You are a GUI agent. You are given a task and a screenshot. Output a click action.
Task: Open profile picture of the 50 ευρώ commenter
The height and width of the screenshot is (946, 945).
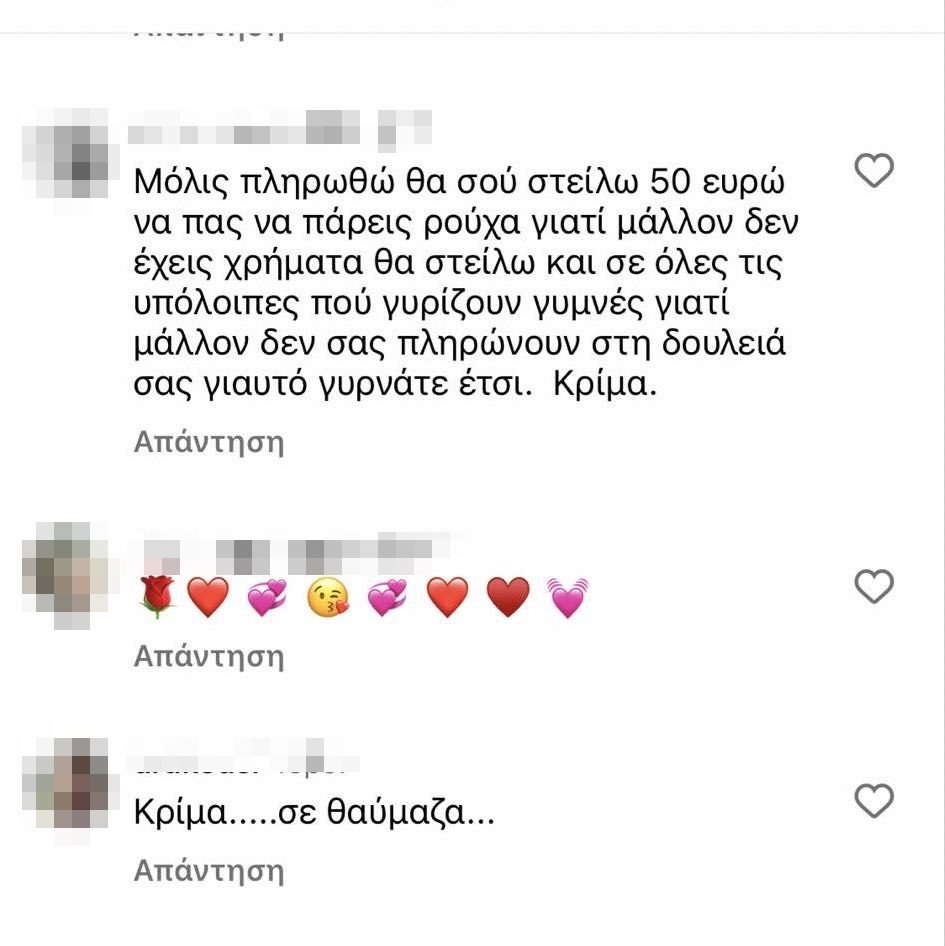point(65,154)
